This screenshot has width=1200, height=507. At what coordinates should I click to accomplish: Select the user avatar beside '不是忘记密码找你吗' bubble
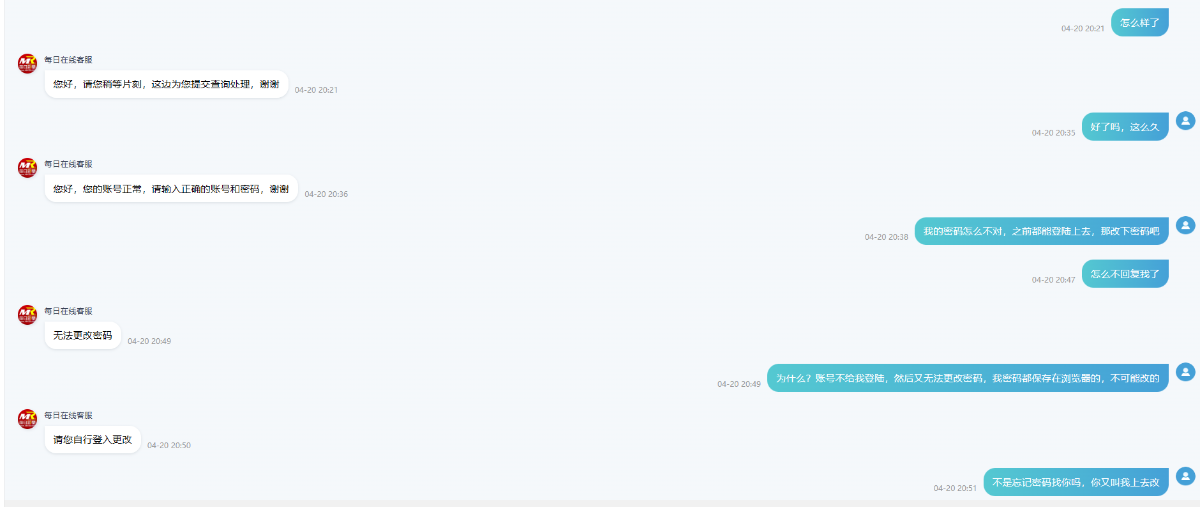tap(1186, 476)
